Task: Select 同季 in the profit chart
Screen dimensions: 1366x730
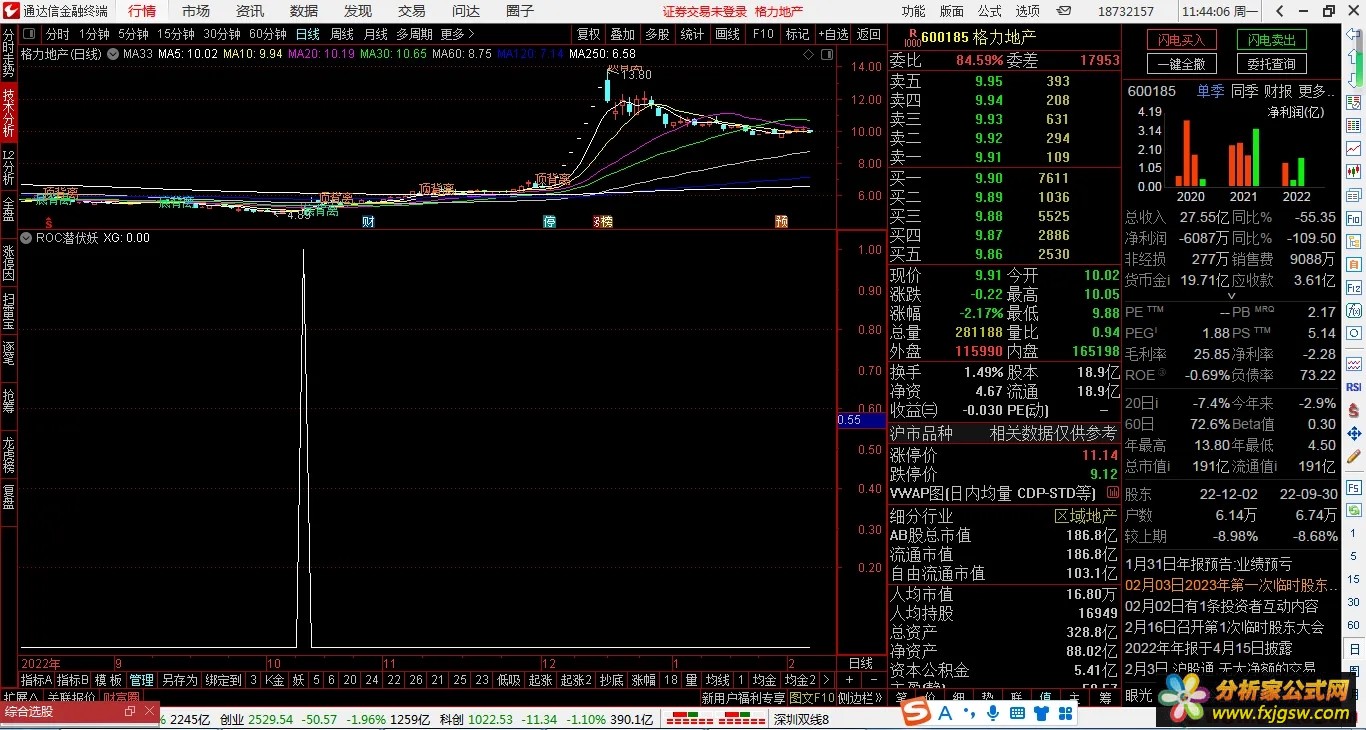Action: [1244, 91]
